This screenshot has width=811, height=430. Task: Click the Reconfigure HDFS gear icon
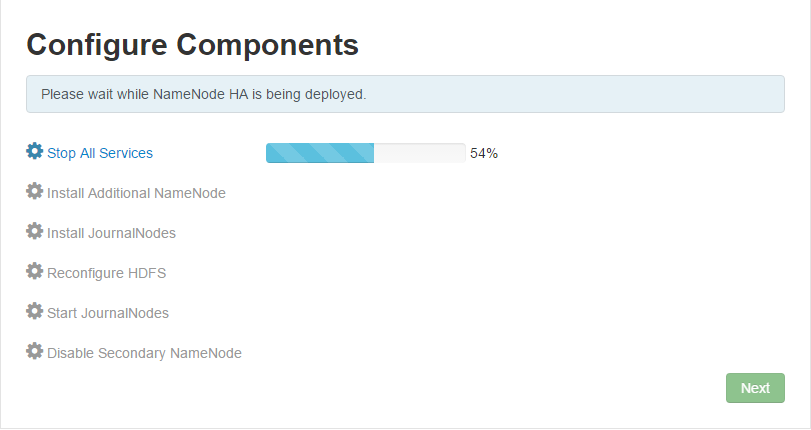[x=35, y=272]
